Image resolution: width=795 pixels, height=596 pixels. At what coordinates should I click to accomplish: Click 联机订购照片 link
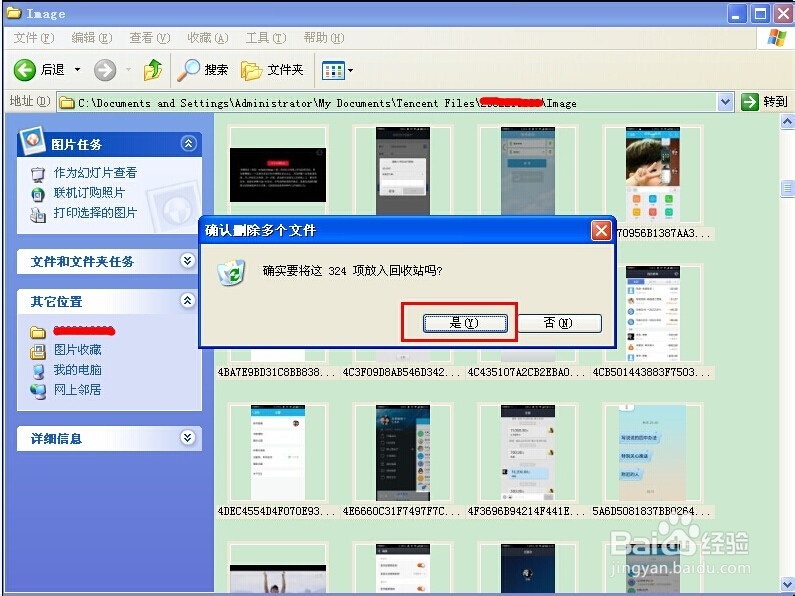point(89,193)
